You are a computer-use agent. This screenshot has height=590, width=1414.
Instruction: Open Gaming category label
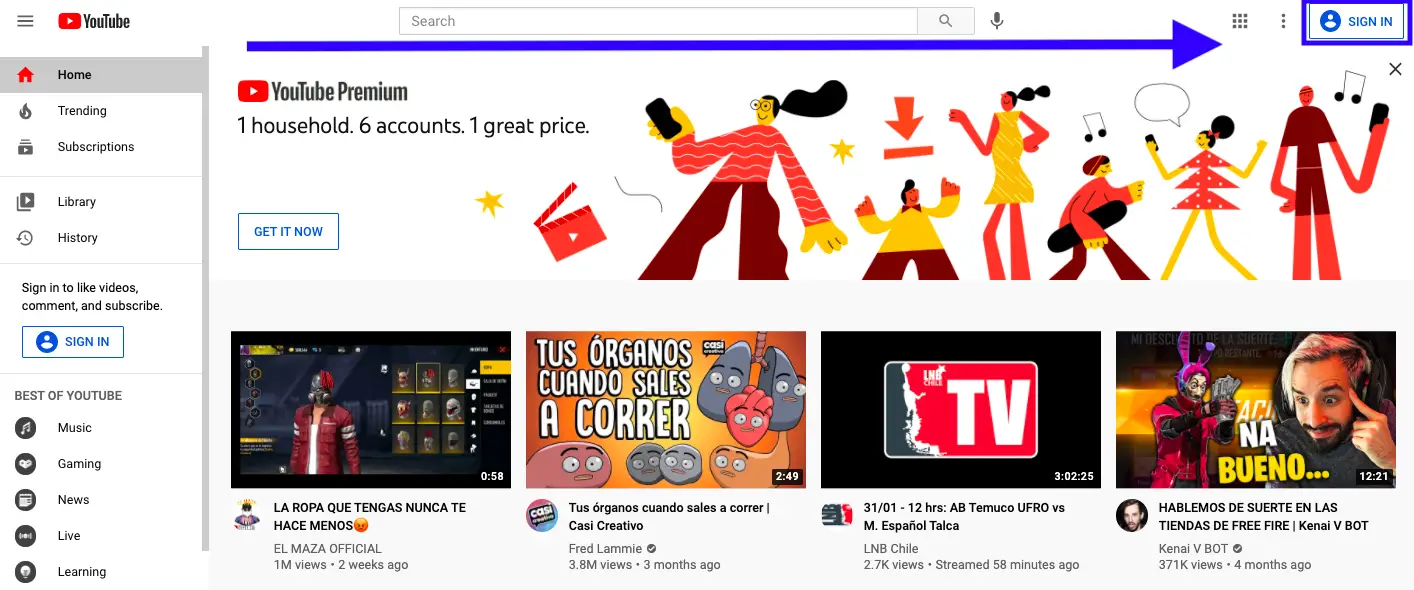[x=80, y=464]
